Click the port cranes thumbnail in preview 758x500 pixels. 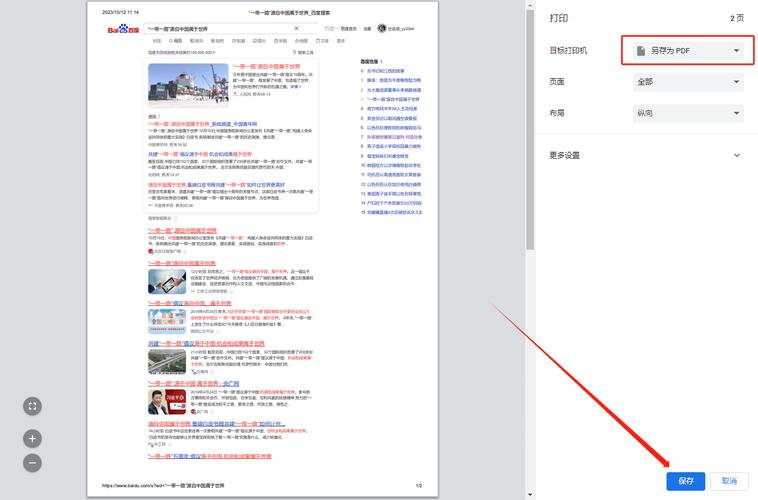click(188, 88)
